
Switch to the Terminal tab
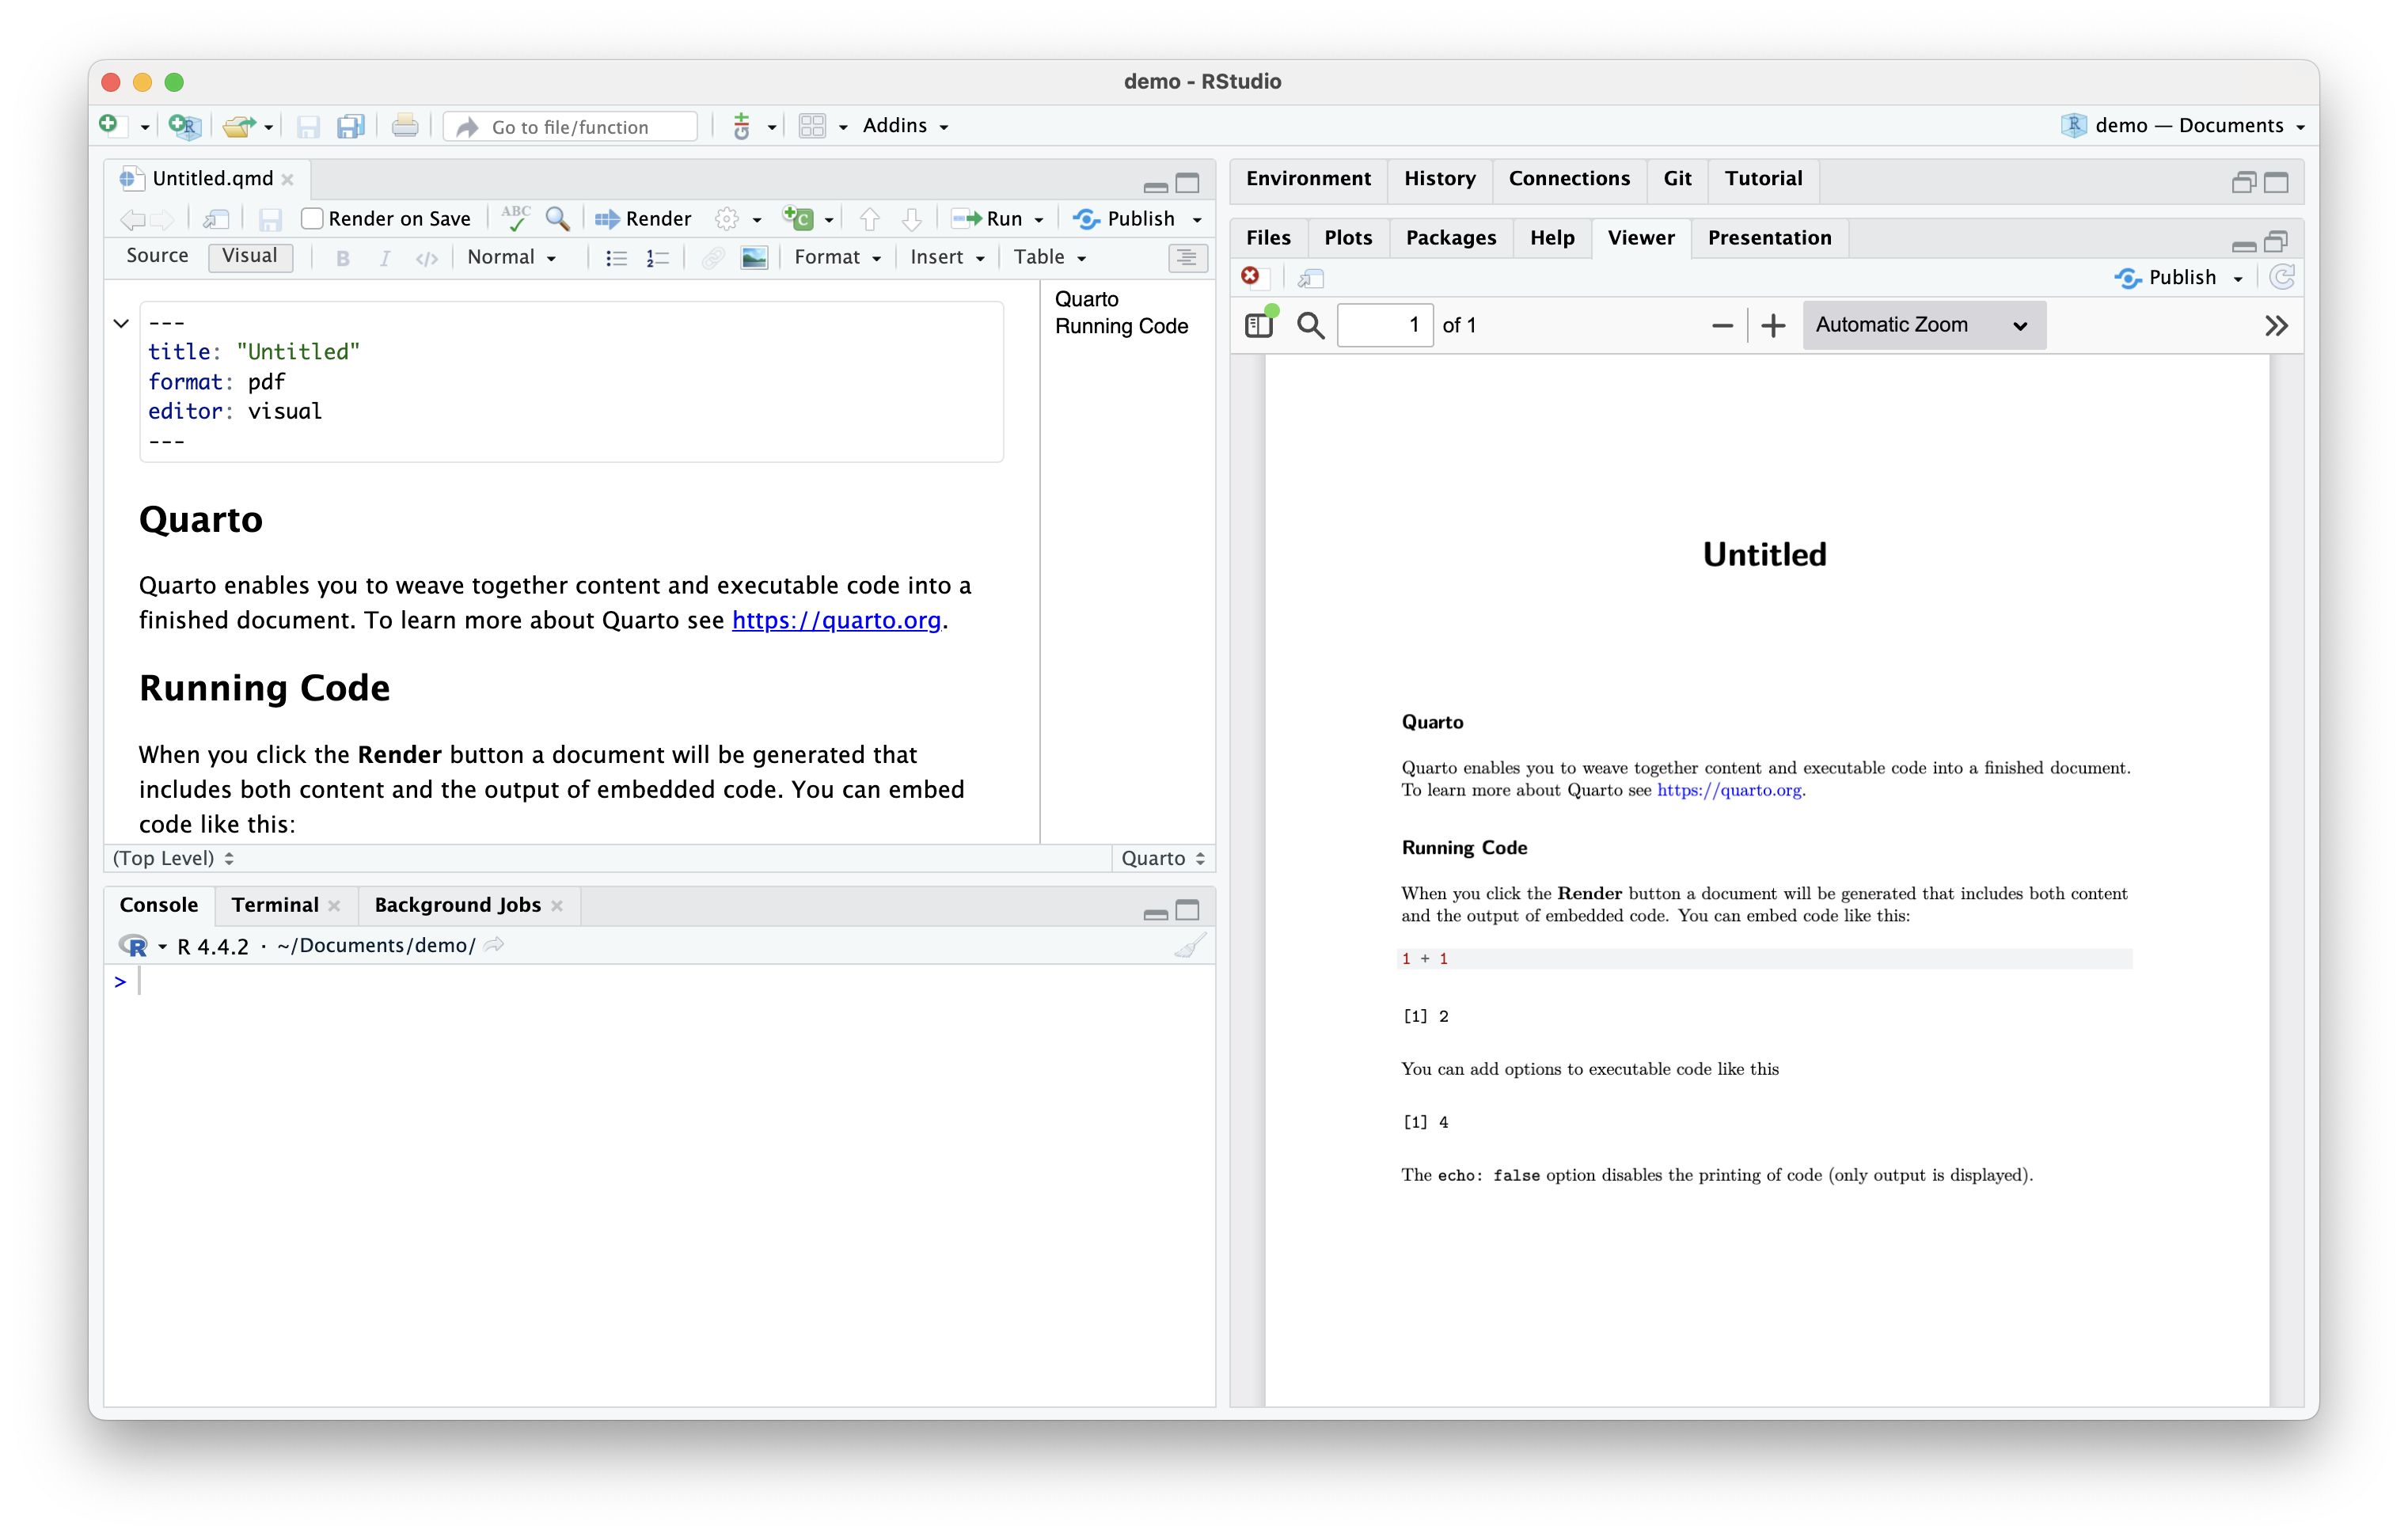pos(274,904)
